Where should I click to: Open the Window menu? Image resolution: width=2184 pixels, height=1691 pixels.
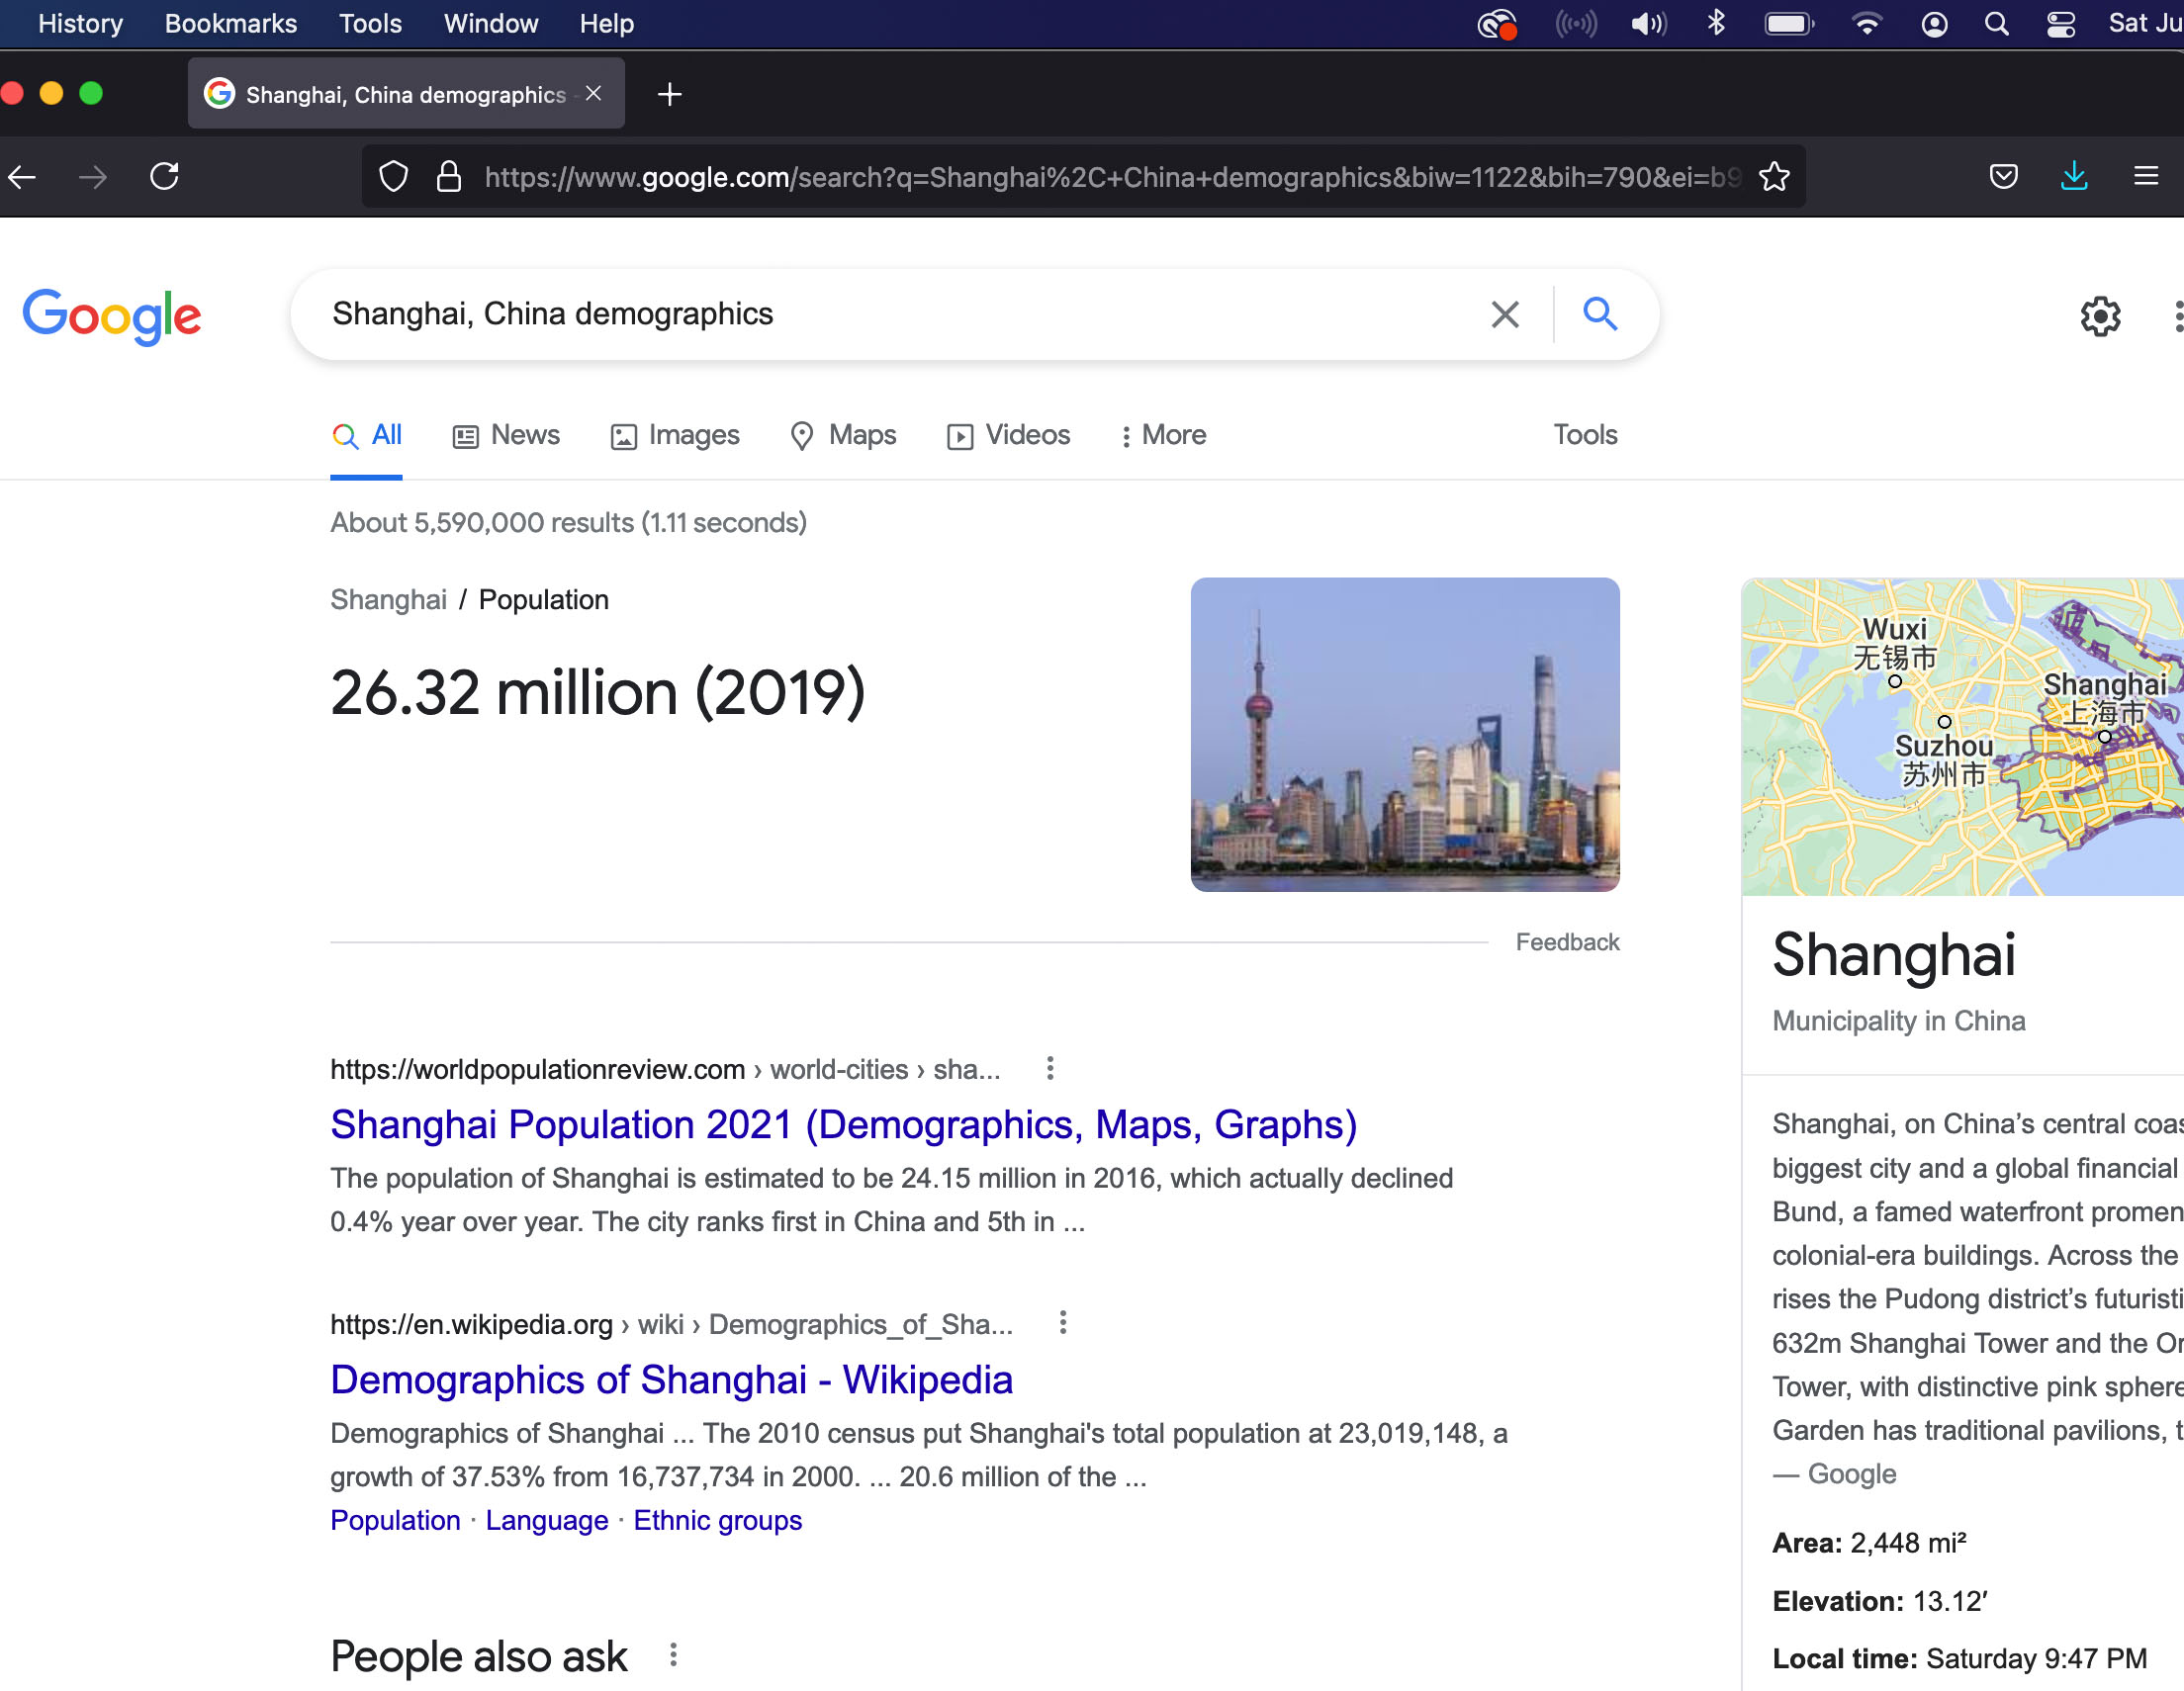(x=491, y=23)
